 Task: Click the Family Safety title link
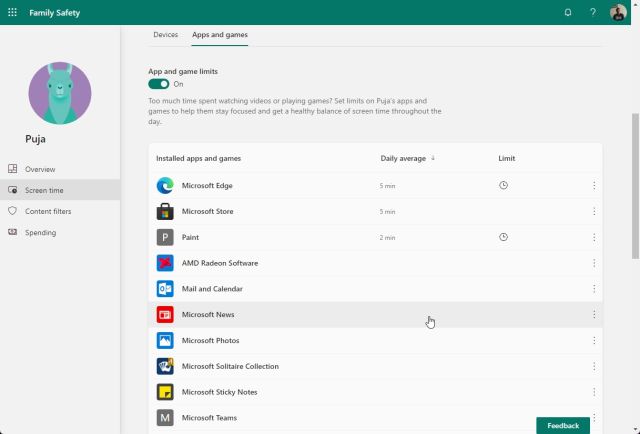(x=55, y=13)
